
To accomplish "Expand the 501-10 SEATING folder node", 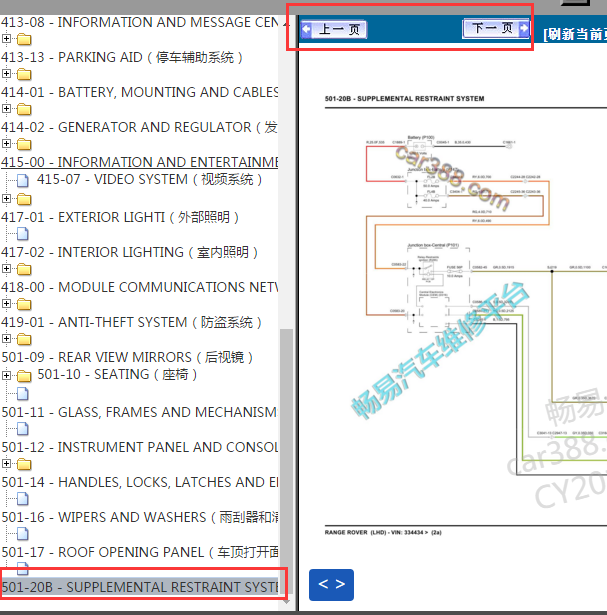I will 6,375.
